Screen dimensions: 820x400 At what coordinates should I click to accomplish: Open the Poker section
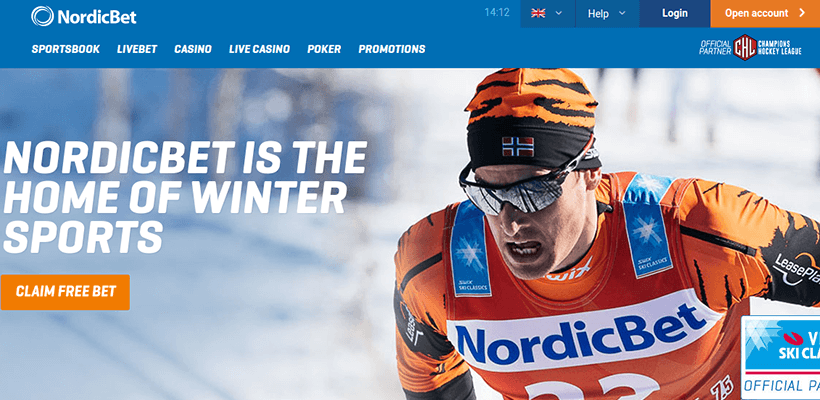point(324,49)
